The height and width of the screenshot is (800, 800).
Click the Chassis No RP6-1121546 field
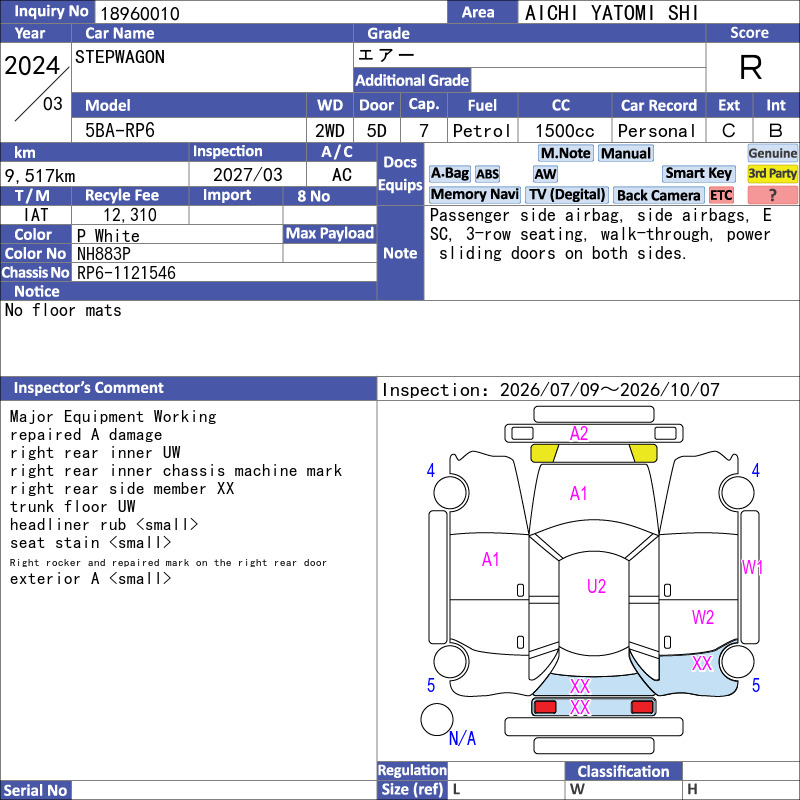point(224,272)
